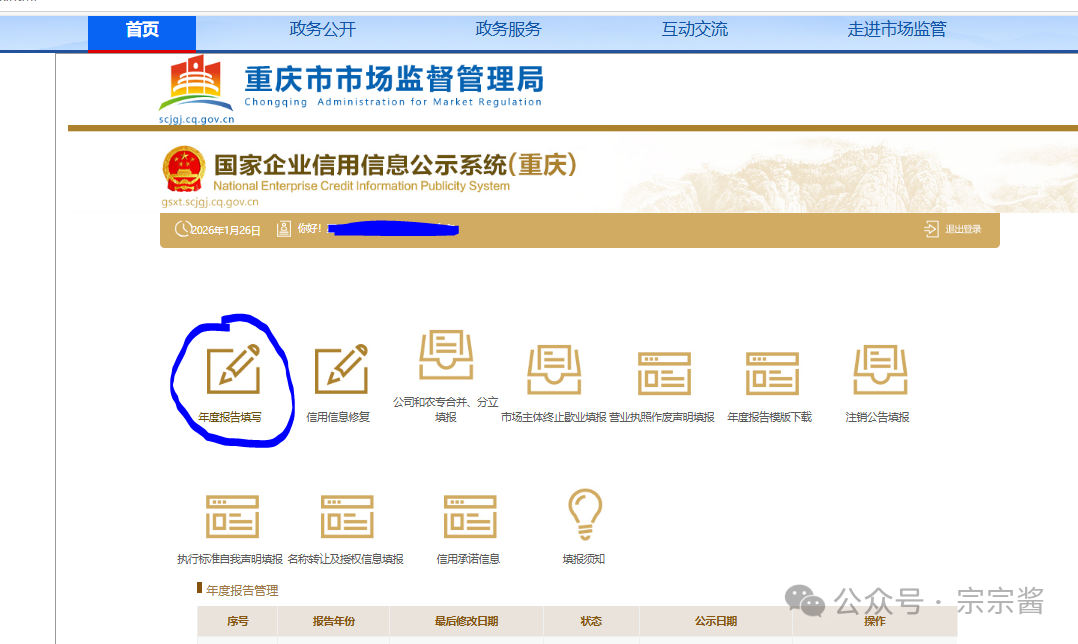
Task: Click 年度报告模版下载 icon
Action: [x=771, y=374]
